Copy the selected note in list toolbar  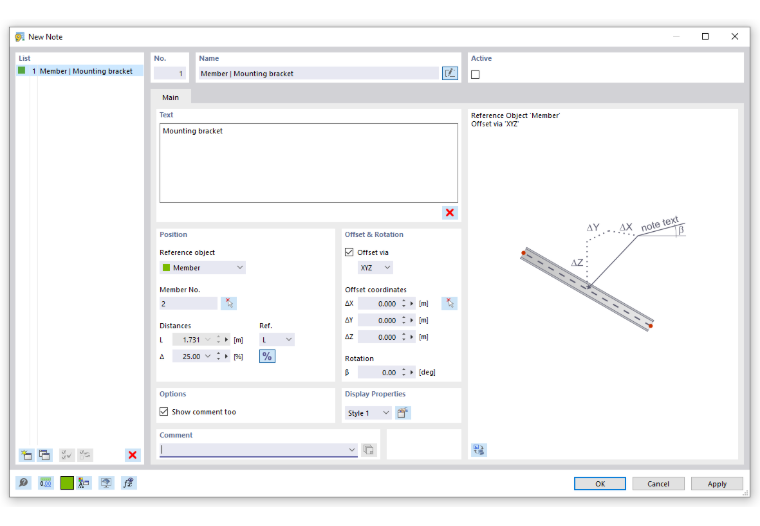point(45,455)
